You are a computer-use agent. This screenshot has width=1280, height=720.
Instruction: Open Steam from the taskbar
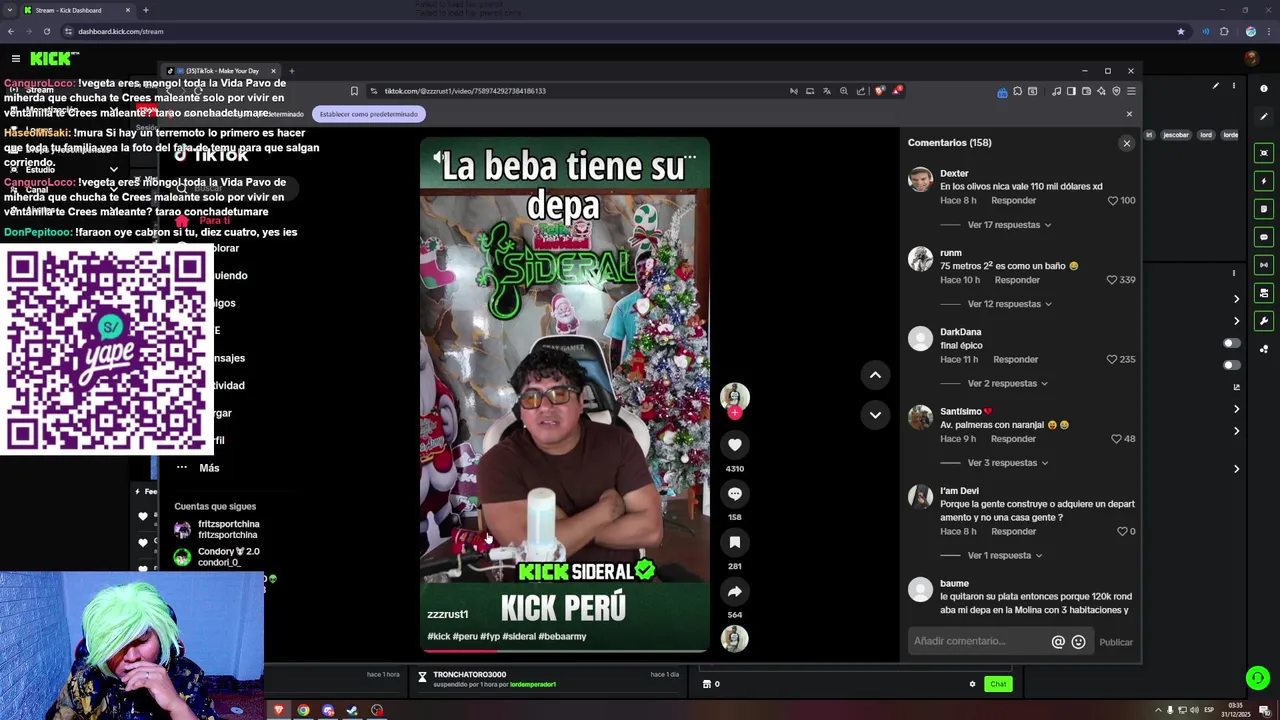(x=352, y=711)
